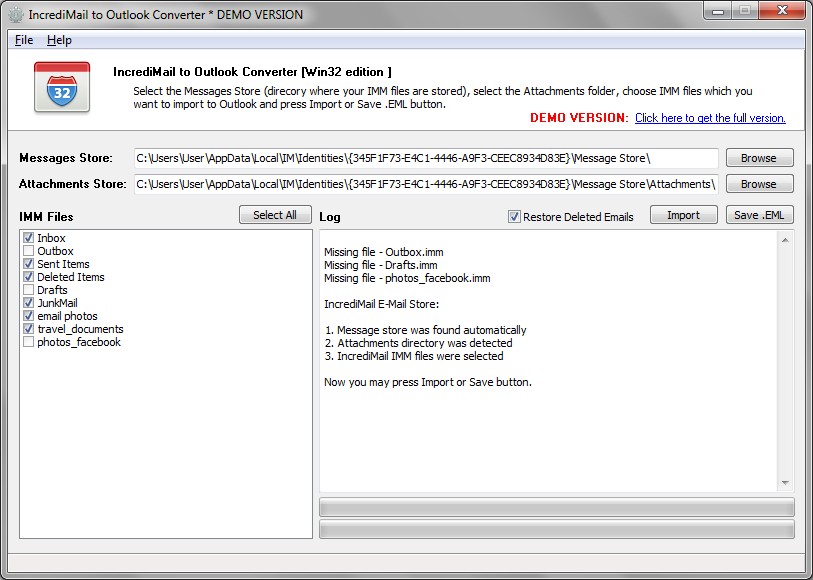Open the full version link

(x=710, y=118)
